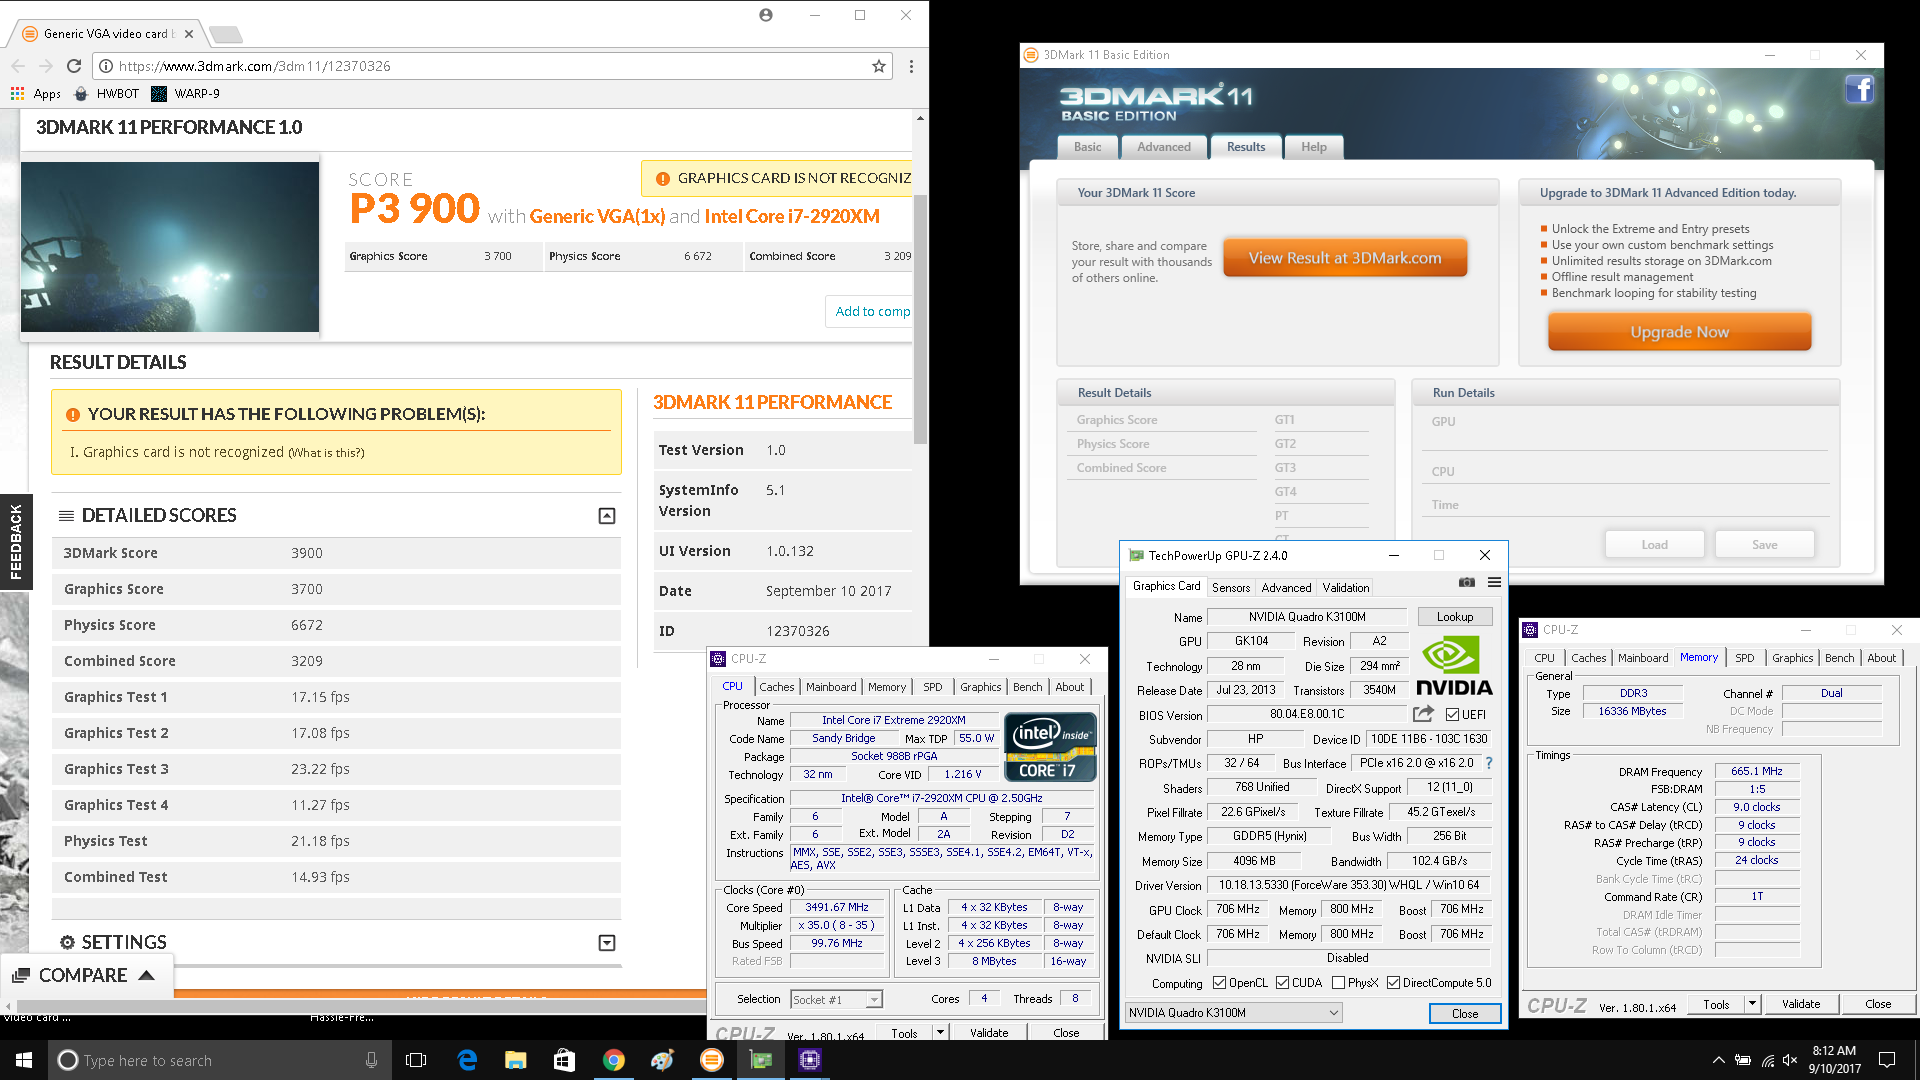Click the Close button in GPU-Z
Image resolution: width=1920 pixels, height=1080 pixels.
1465,1013
